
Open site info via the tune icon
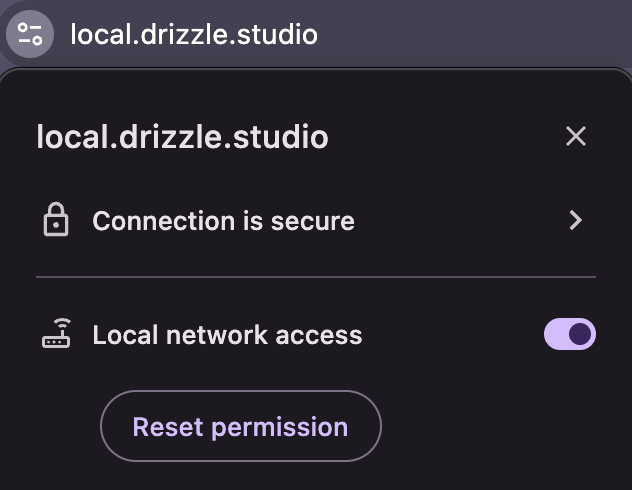[30, 34]
